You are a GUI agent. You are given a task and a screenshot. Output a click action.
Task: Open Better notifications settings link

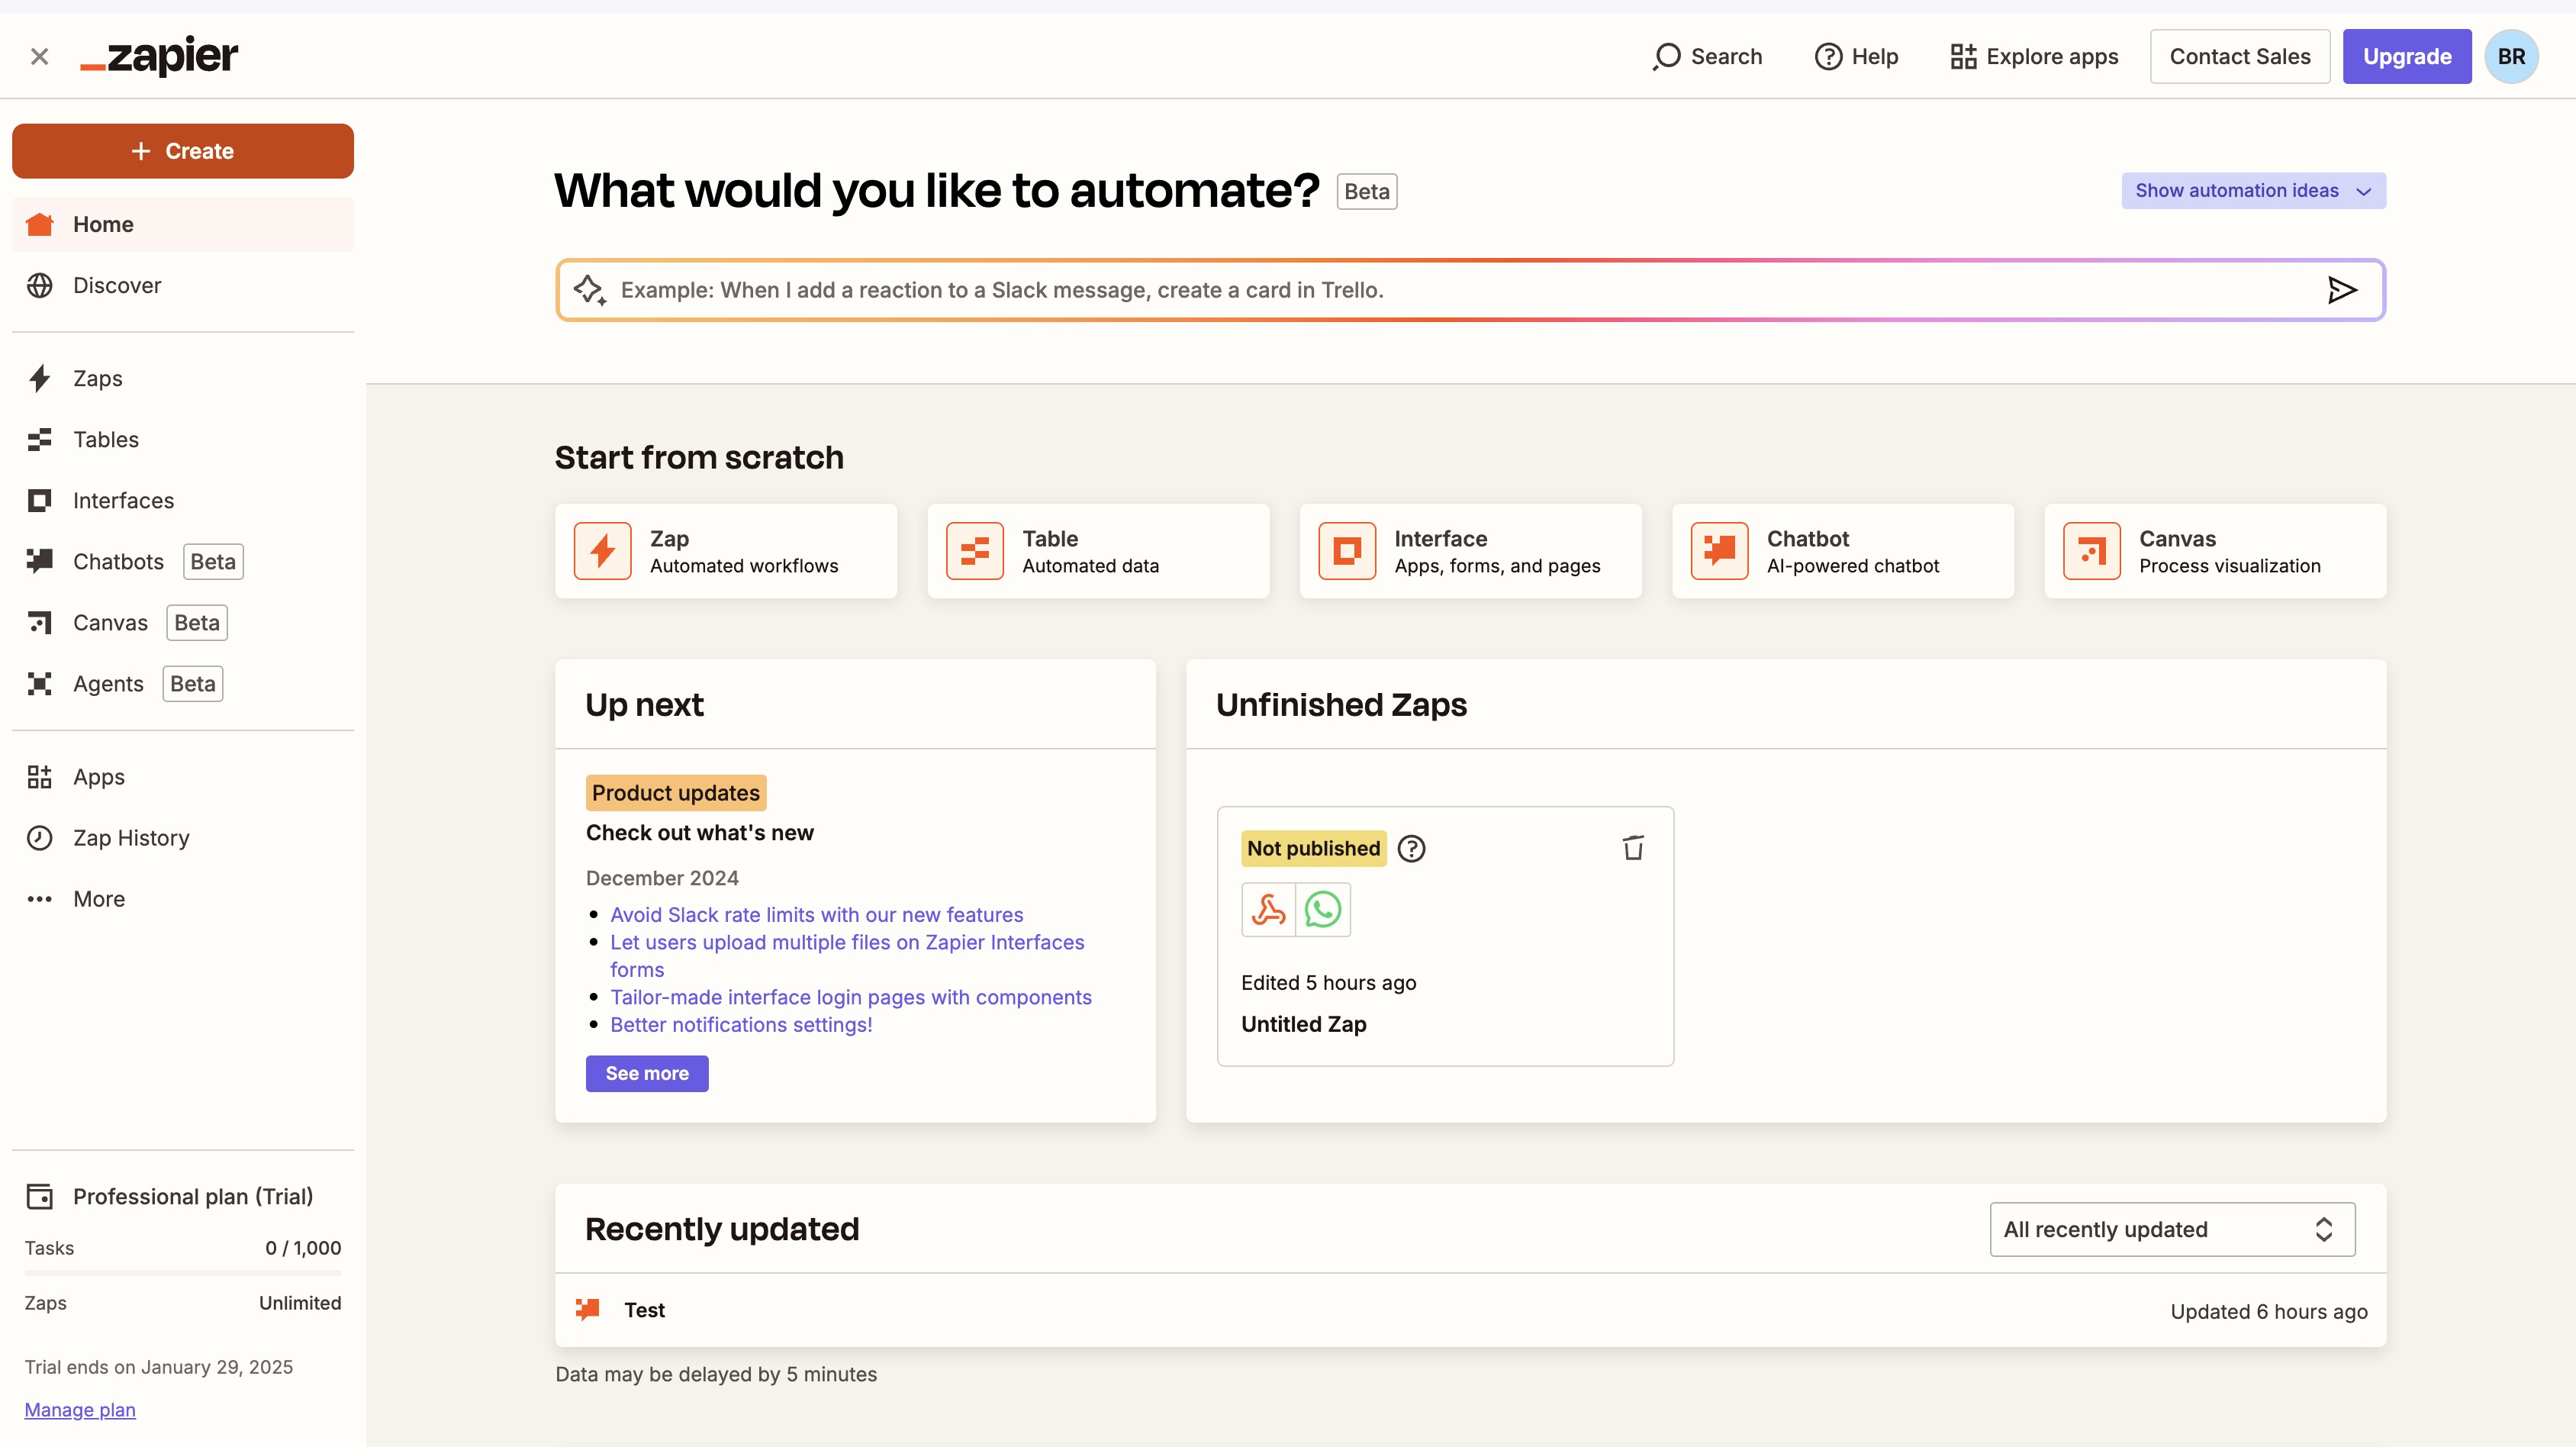pyautogui.click(x=741, y=1024)
